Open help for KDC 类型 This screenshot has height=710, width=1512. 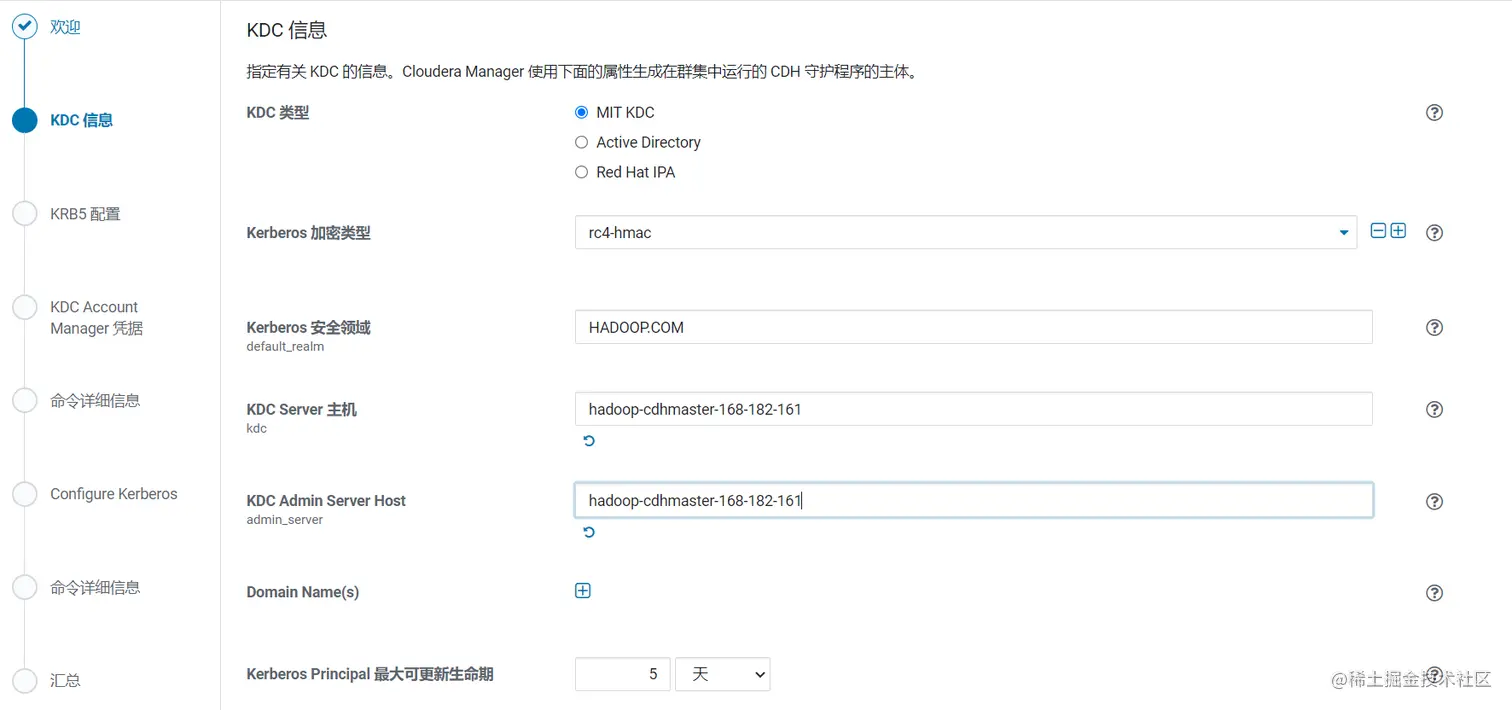[x=1434, y=113]
